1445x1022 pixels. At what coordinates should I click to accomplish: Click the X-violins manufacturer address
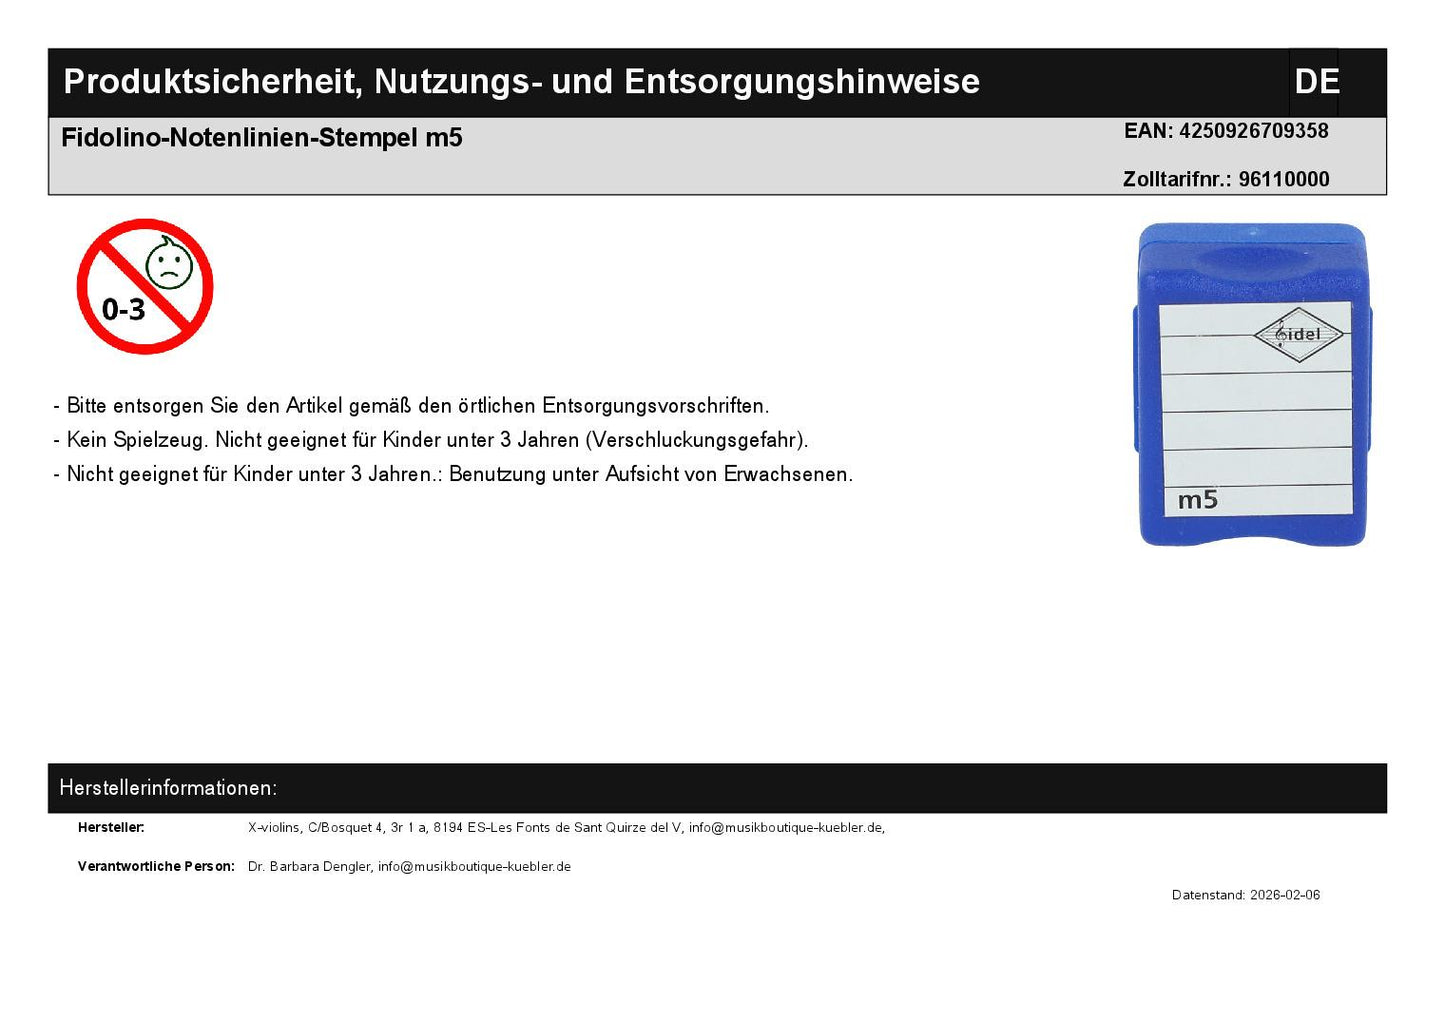pyautogui.click(x=464, y=828)
